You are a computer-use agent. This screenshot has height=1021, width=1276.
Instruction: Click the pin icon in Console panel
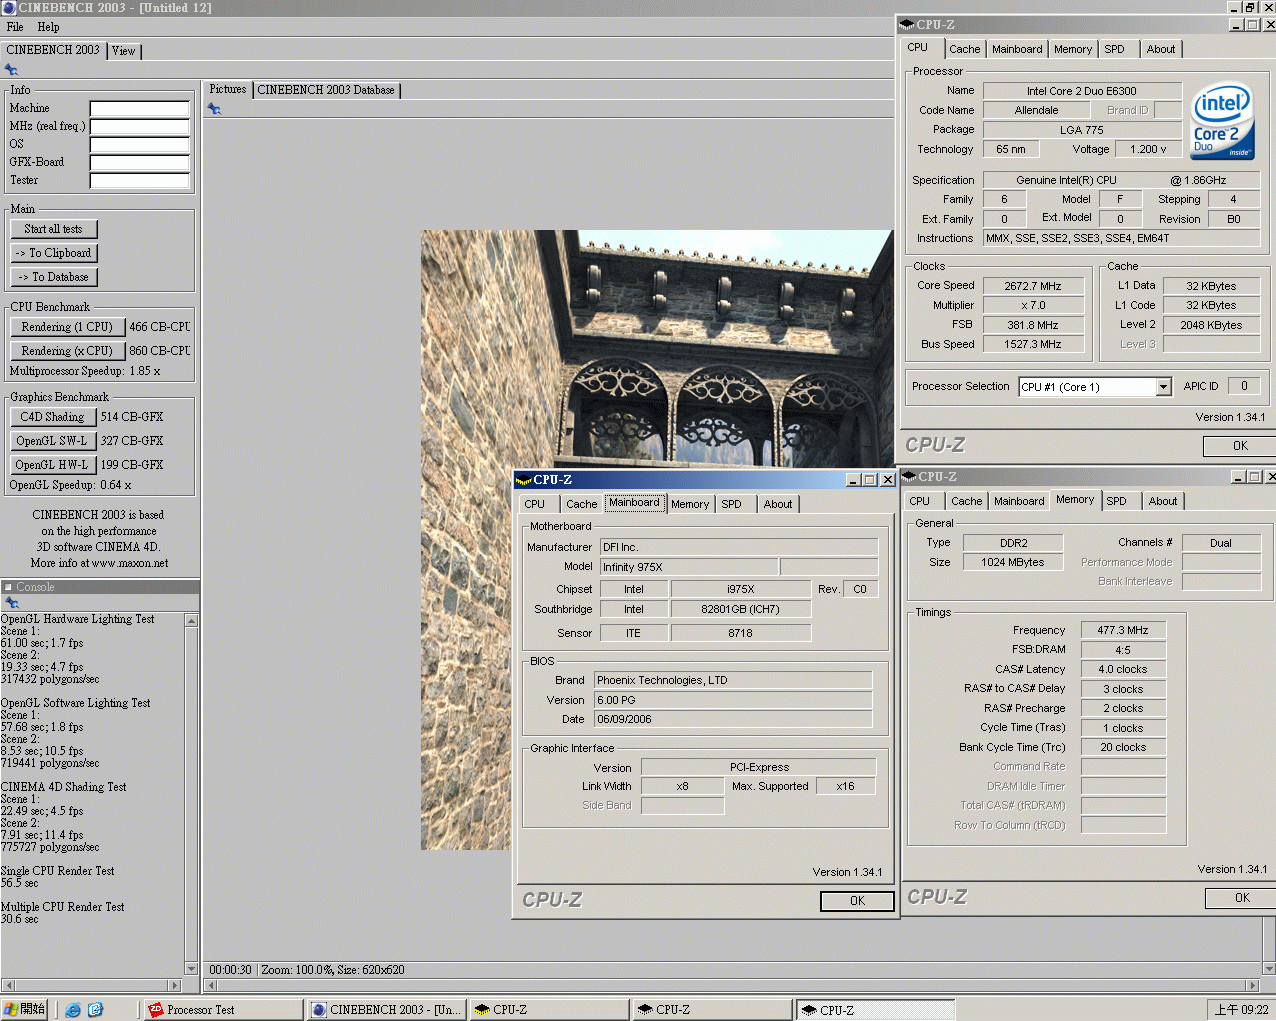tap(12, 603)
